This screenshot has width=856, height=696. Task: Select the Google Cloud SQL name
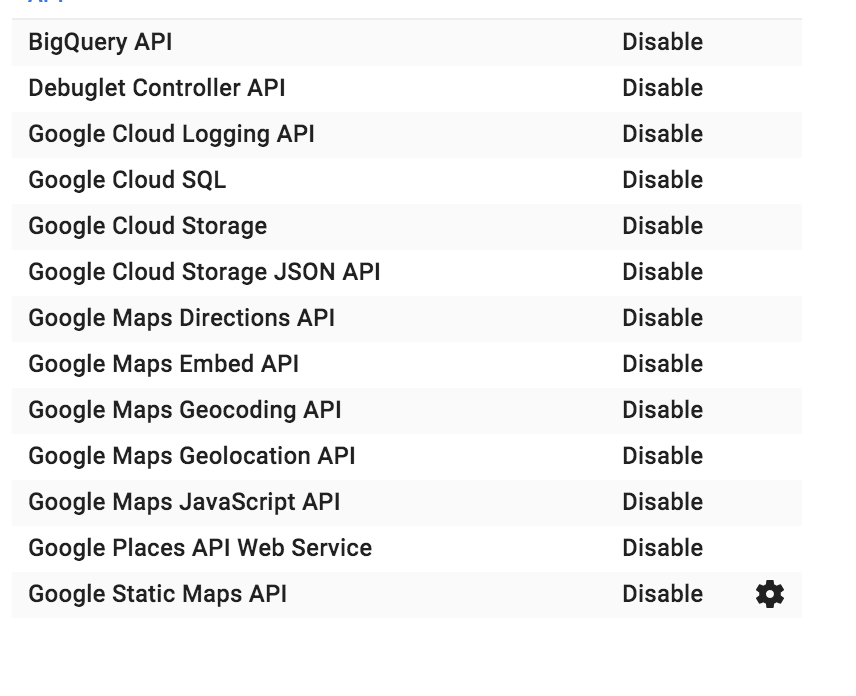(x=127, y=180)
